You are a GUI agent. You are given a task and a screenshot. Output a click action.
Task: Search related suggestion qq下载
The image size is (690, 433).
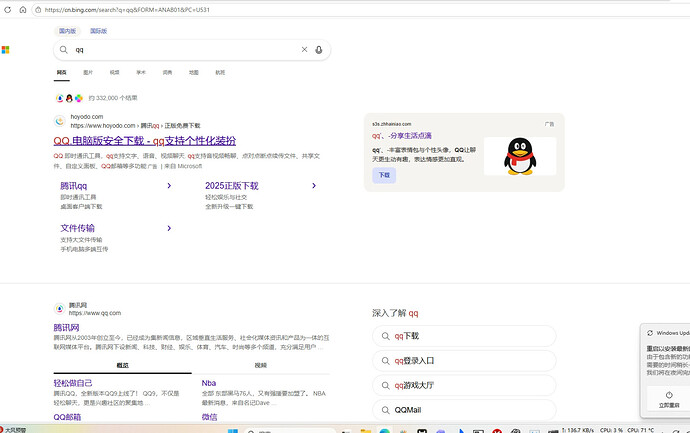464,336
